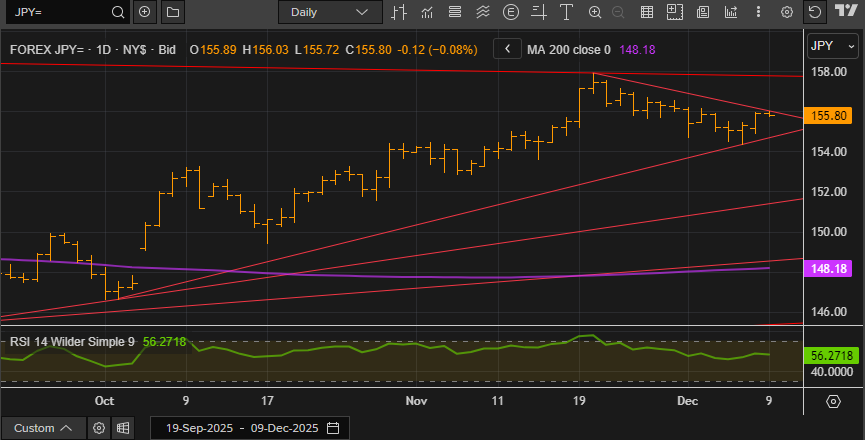
Task: Open the folder icon in top toolbar
Action: [172, 12]
